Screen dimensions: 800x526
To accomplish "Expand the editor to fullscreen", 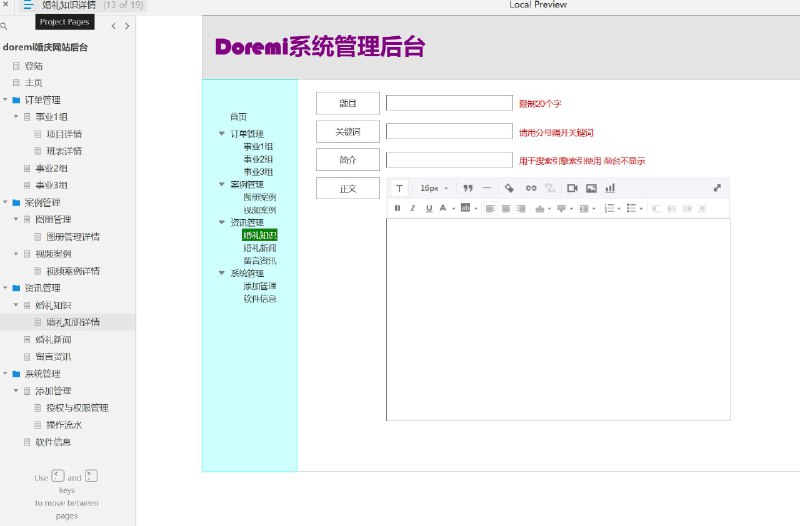I will tap(717, 188).
